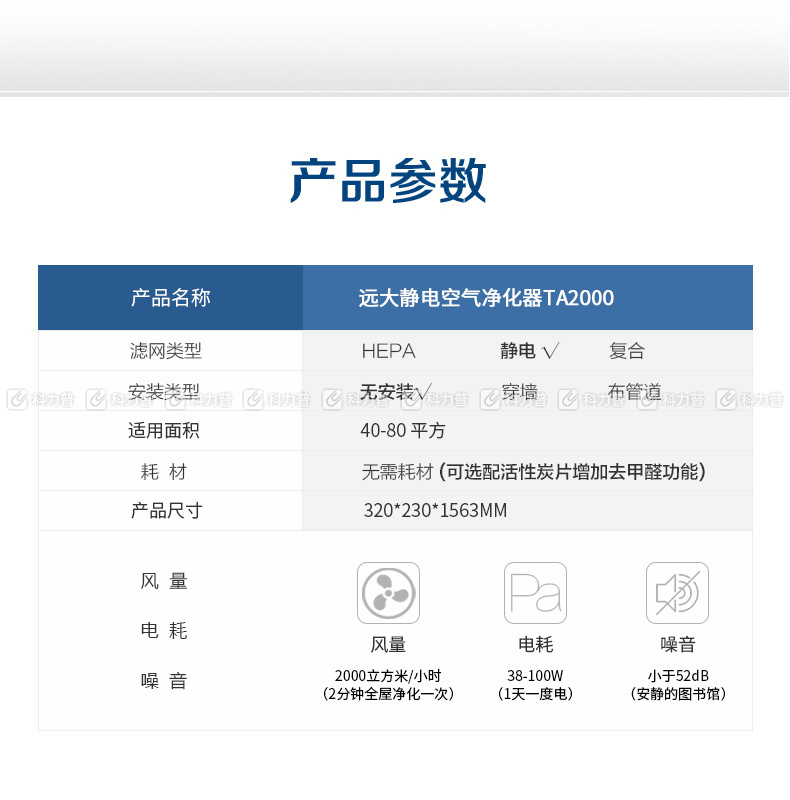This screenshot has width=790, height=800.
Task: Click the Pa power consumption icon
Action: click(535, 593)
